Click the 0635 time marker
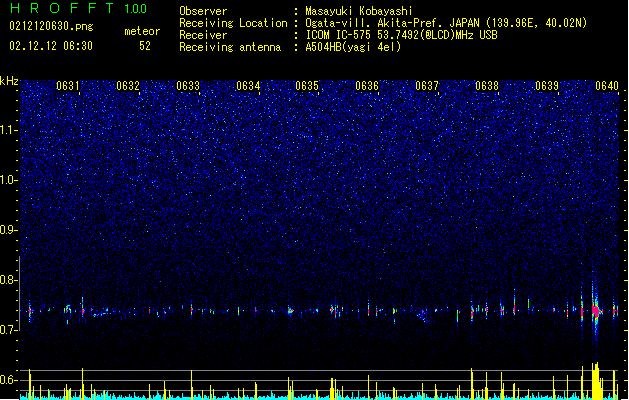The width and height of the screenshot is (629, 400). [307, 86]
